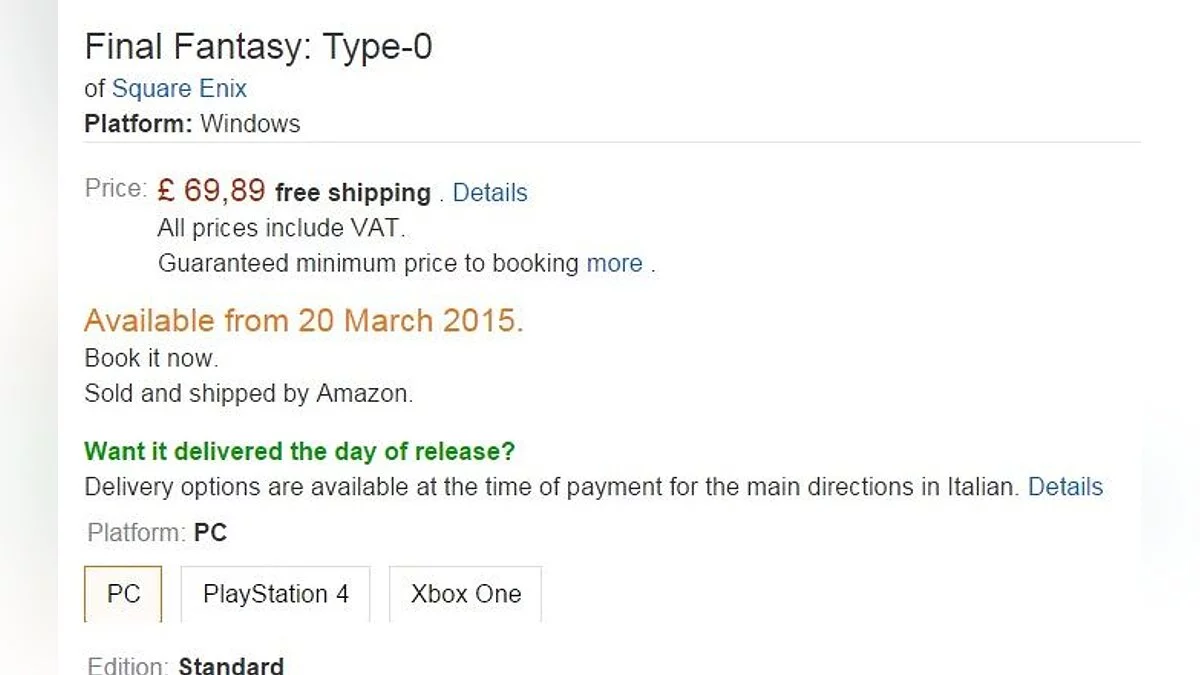Viewport: 1200px width, 675px height.
Task: Click 'Want it delivered the day of release?' heading
Action: pyautogui.click(x=299, y=451)
